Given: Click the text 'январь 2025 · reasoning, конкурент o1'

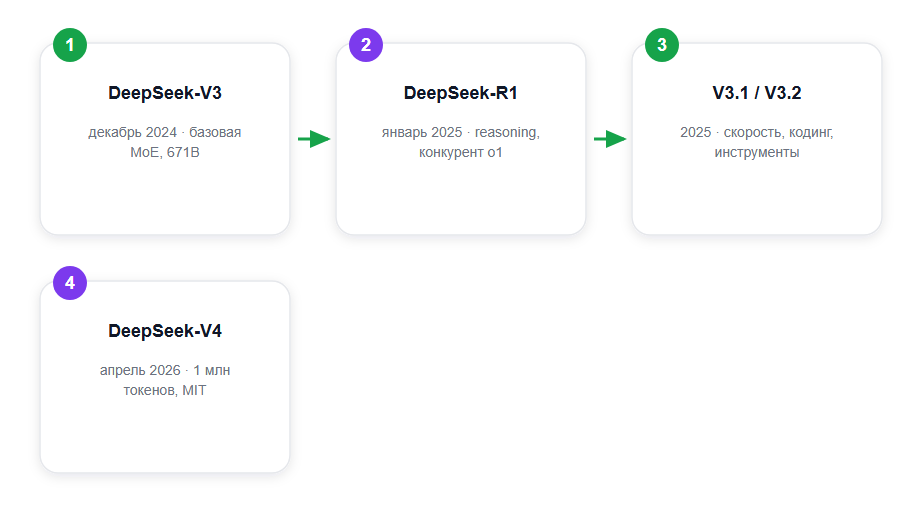Looking at the screenshot, I should pyautogui.click(x=460, y=142).
